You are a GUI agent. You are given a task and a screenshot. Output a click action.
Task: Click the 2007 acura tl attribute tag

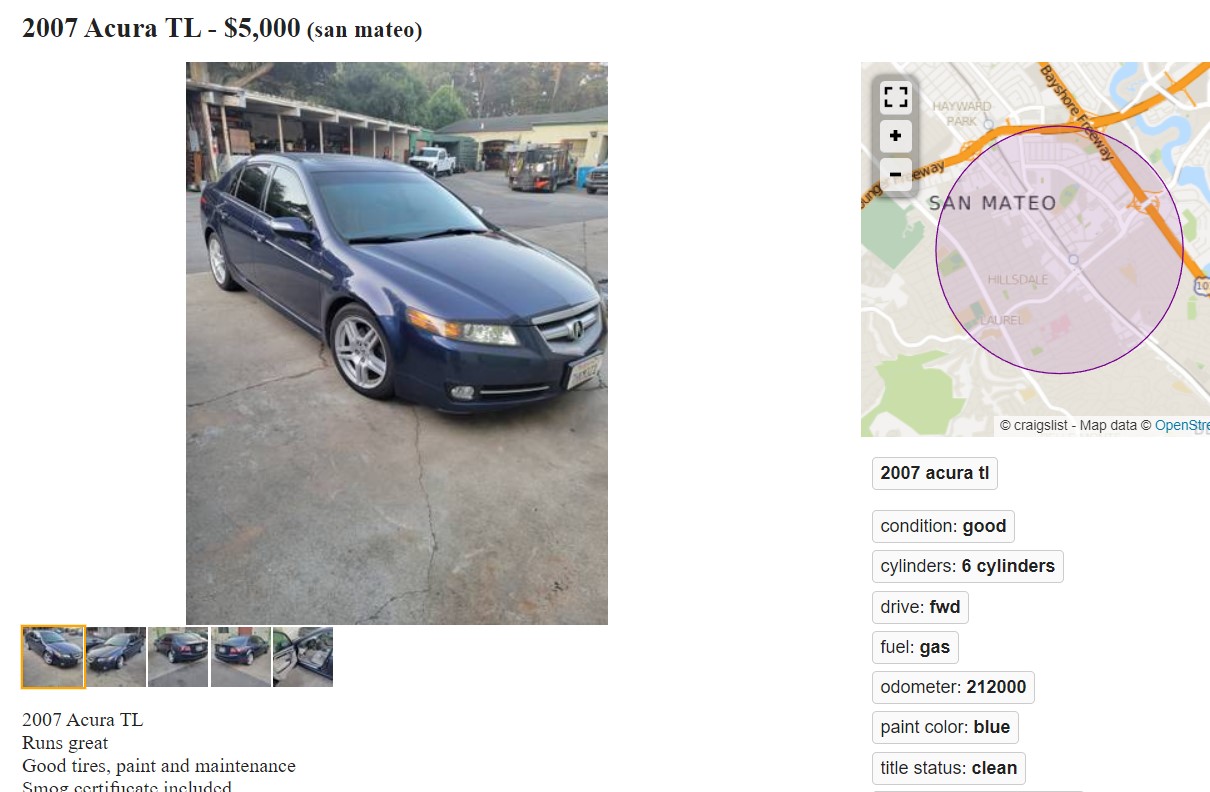pyautogui.click(x=935, y=473)
